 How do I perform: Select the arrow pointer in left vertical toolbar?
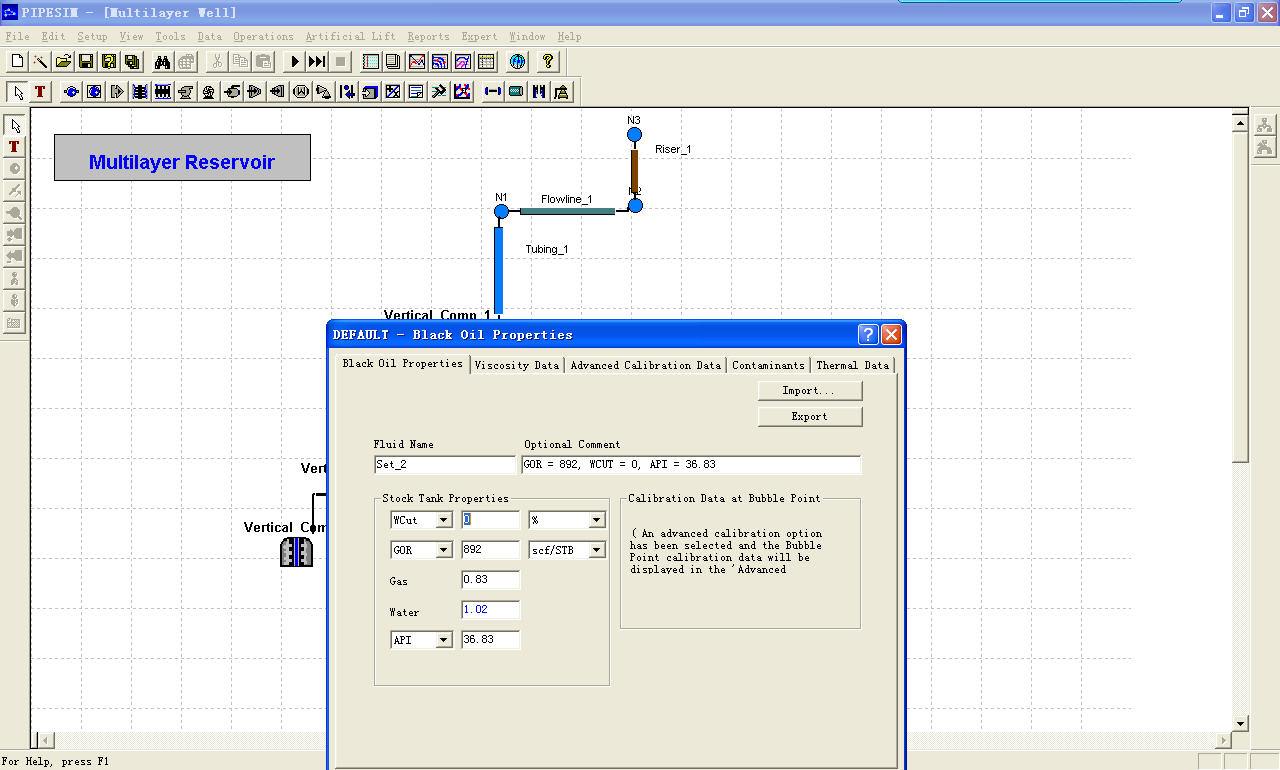(14, 125)
